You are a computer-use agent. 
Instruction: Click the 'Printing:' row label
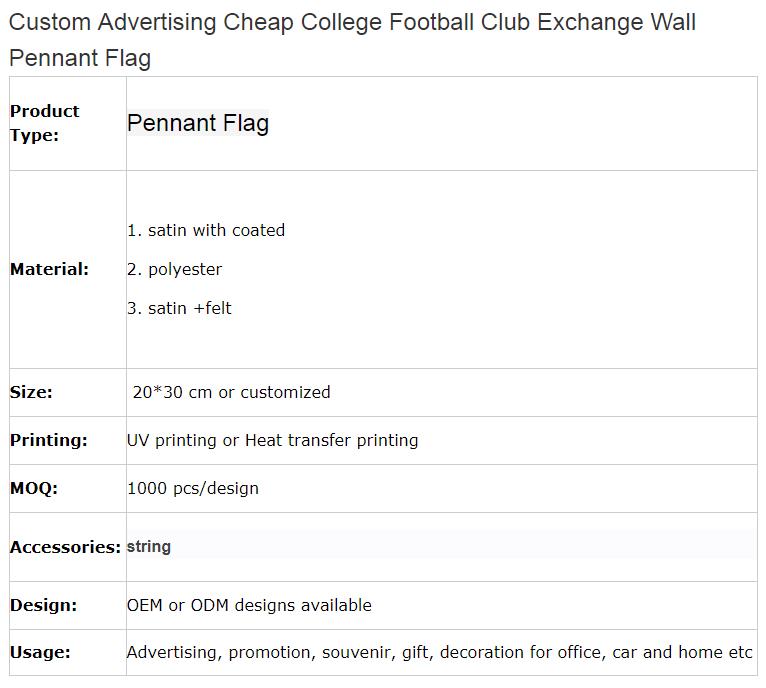point(49,440)
